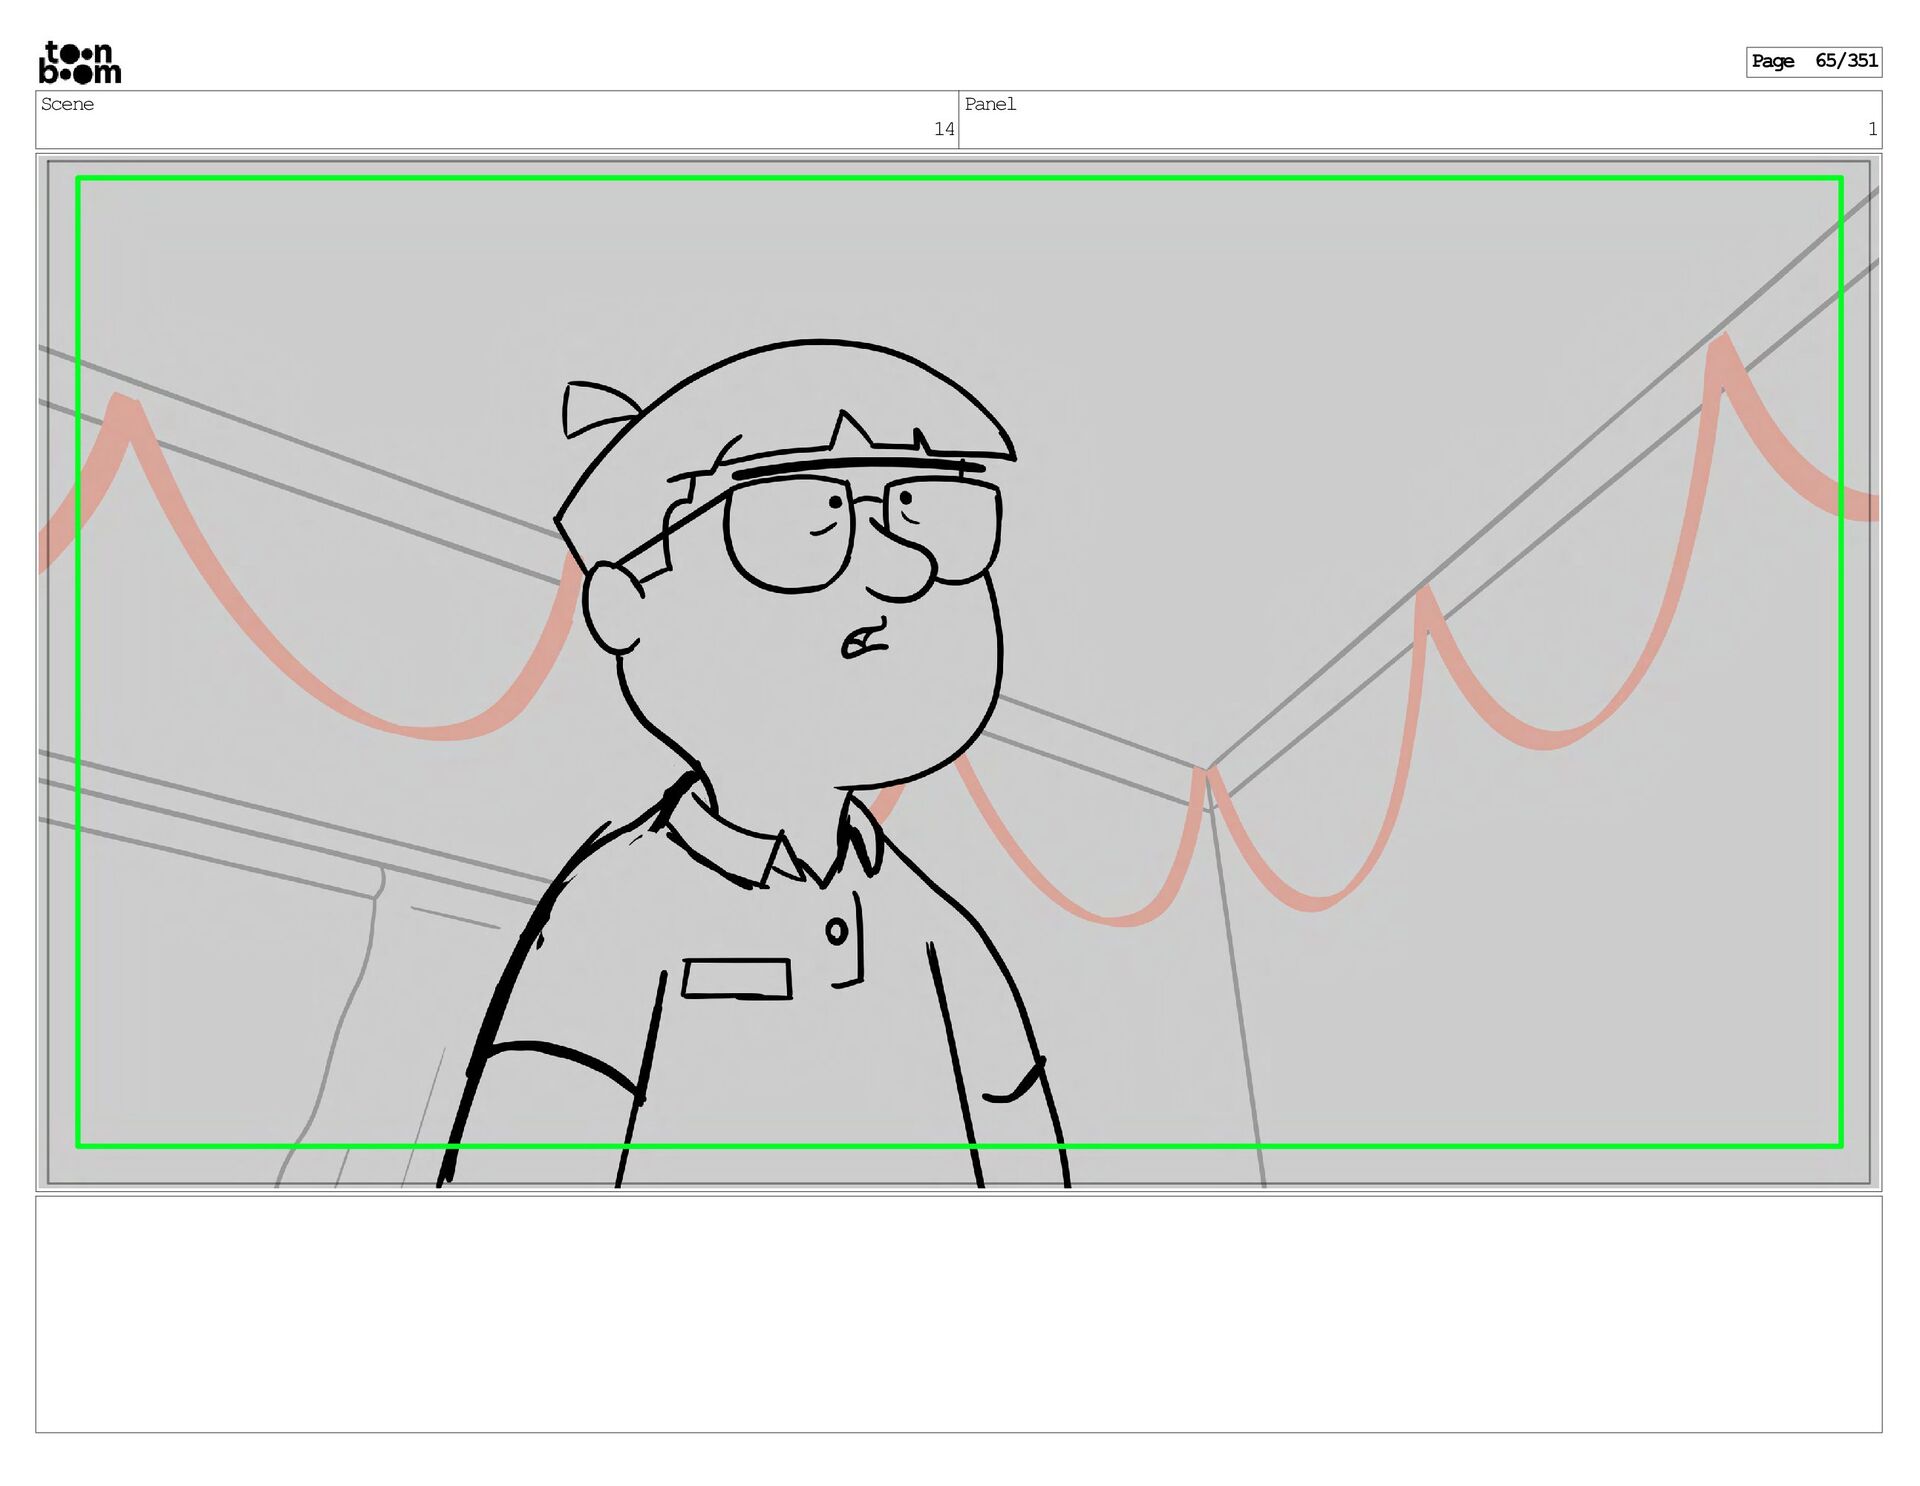Select the Panel label text
Viewport: 1920px width, 1486px height.
(990, 105)
